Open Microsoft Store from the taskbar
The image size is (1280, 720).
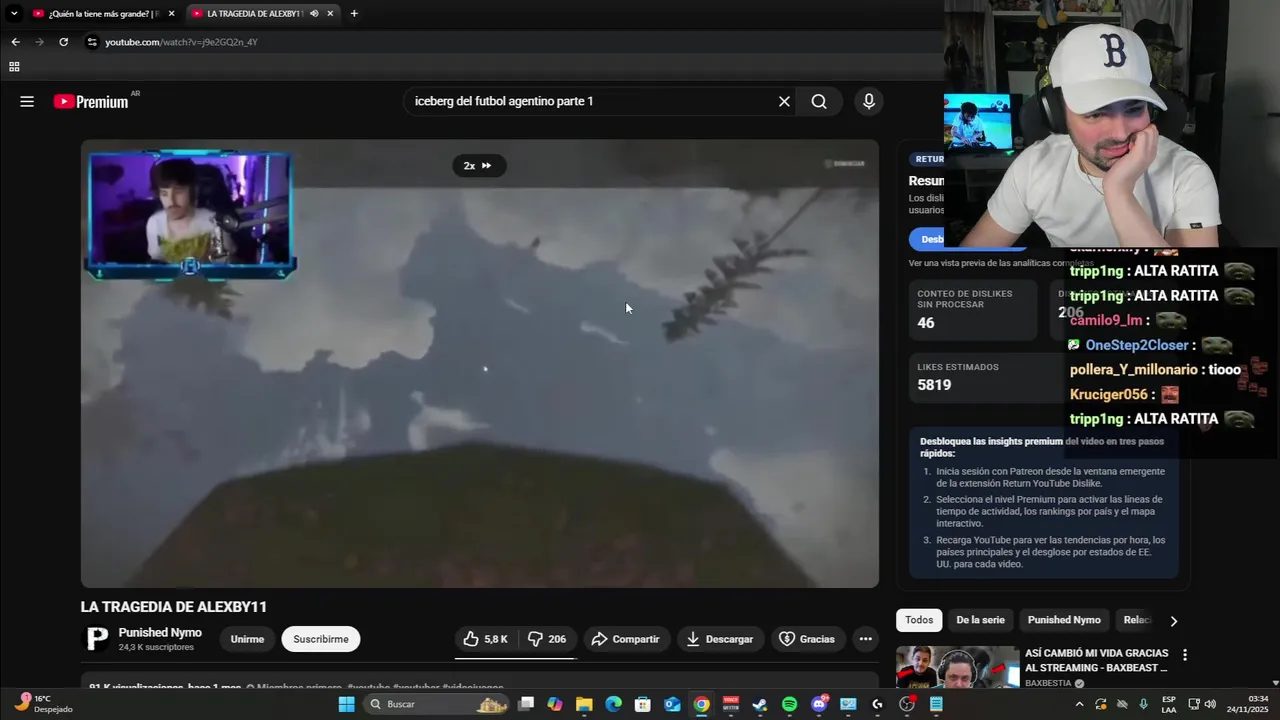(643, 704)
